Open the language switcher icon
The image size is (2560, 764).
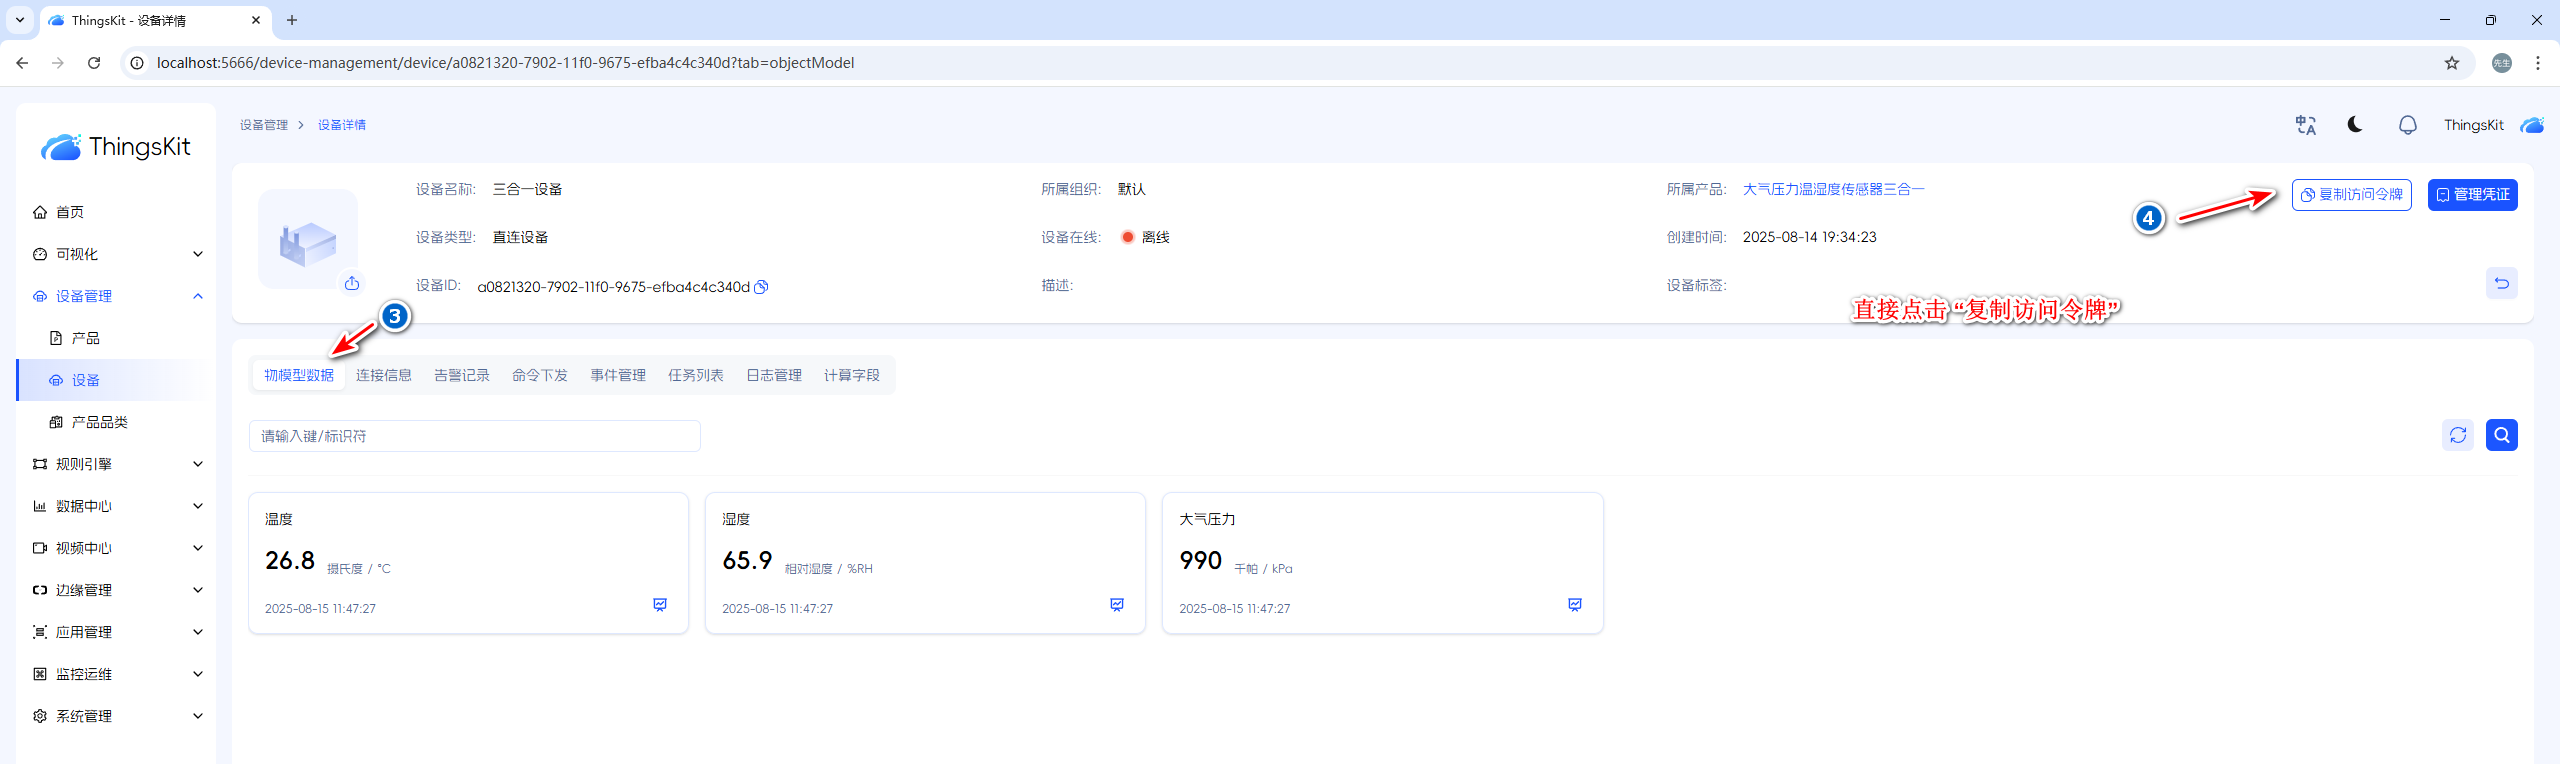[x=2305, y=125]
